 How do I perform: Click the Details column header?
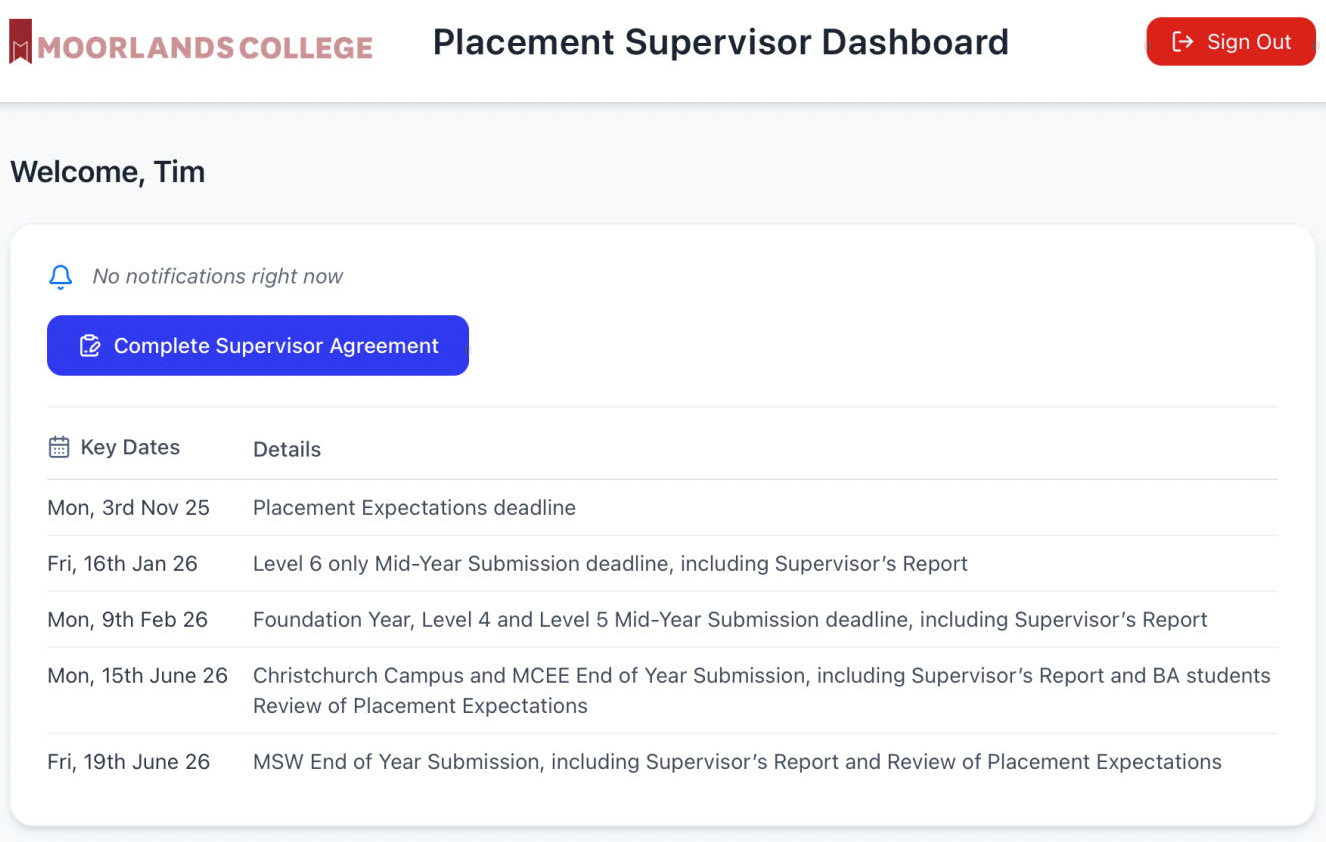click(287, 450)
